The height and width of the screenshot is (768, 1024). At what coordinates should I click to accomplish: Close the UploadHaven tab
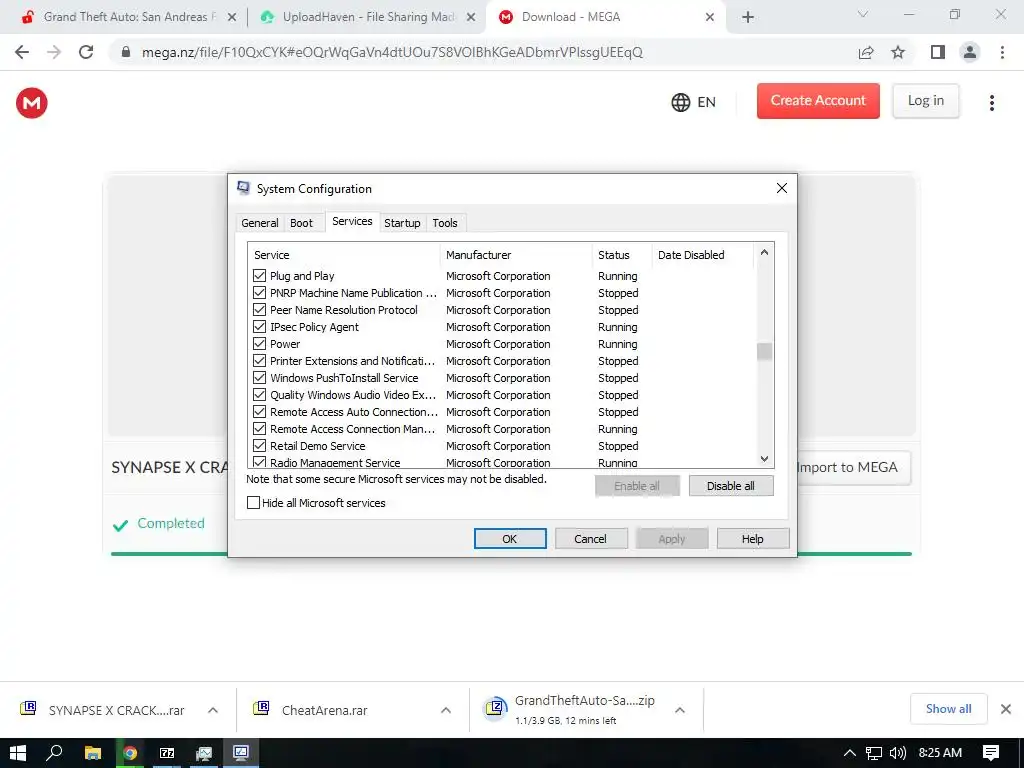point(471,17)
